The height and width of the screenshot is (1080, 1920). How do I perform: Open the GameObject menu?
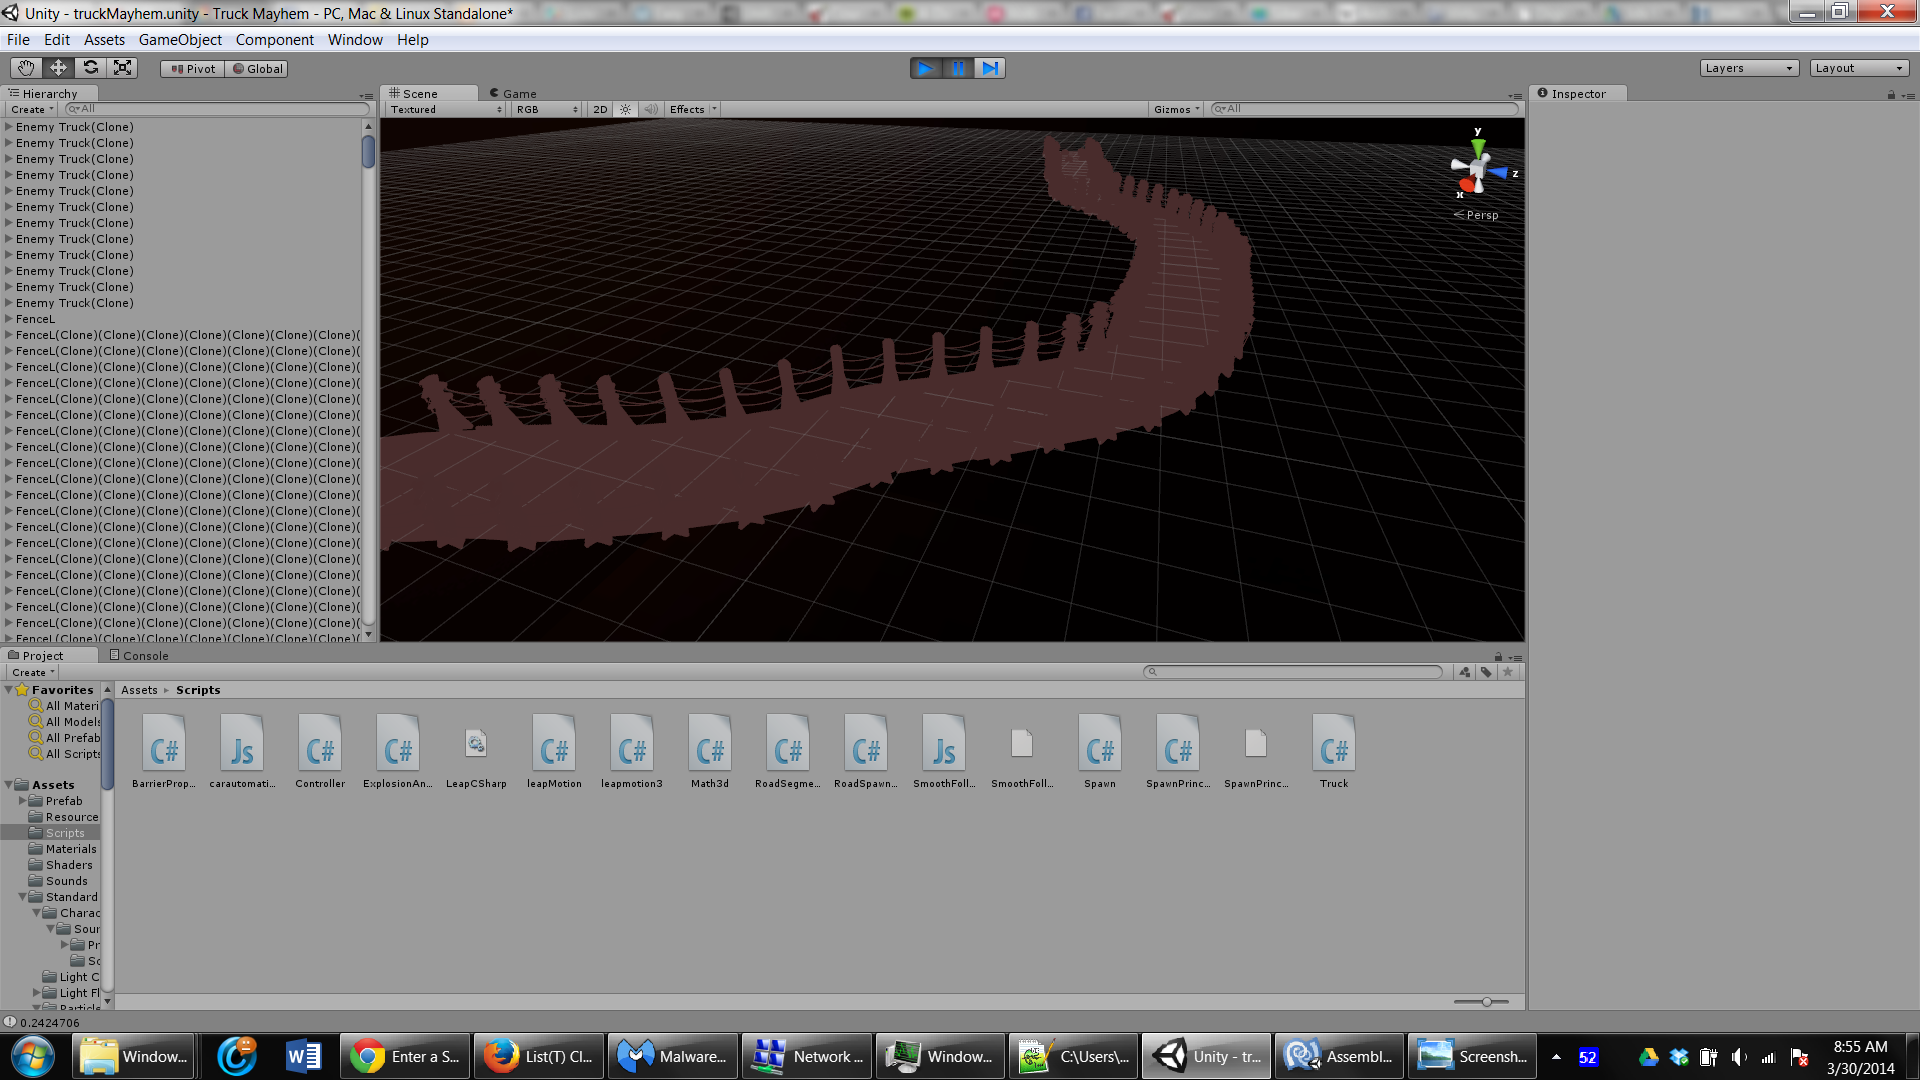(x=180, y=40)
